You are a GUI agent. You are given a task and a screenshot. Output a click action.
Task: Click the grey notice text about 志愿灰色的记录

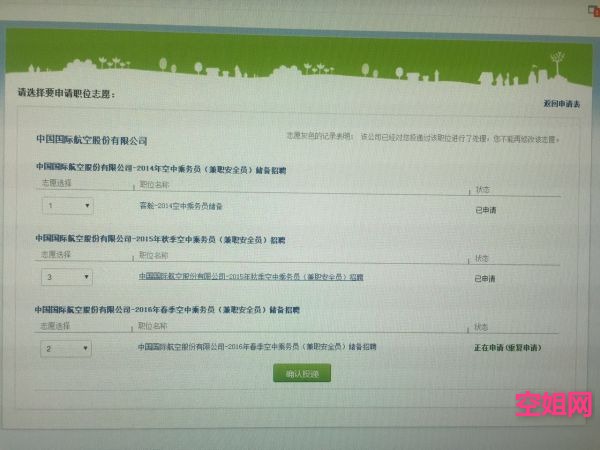pyautogui.click(x=423, y=138)
